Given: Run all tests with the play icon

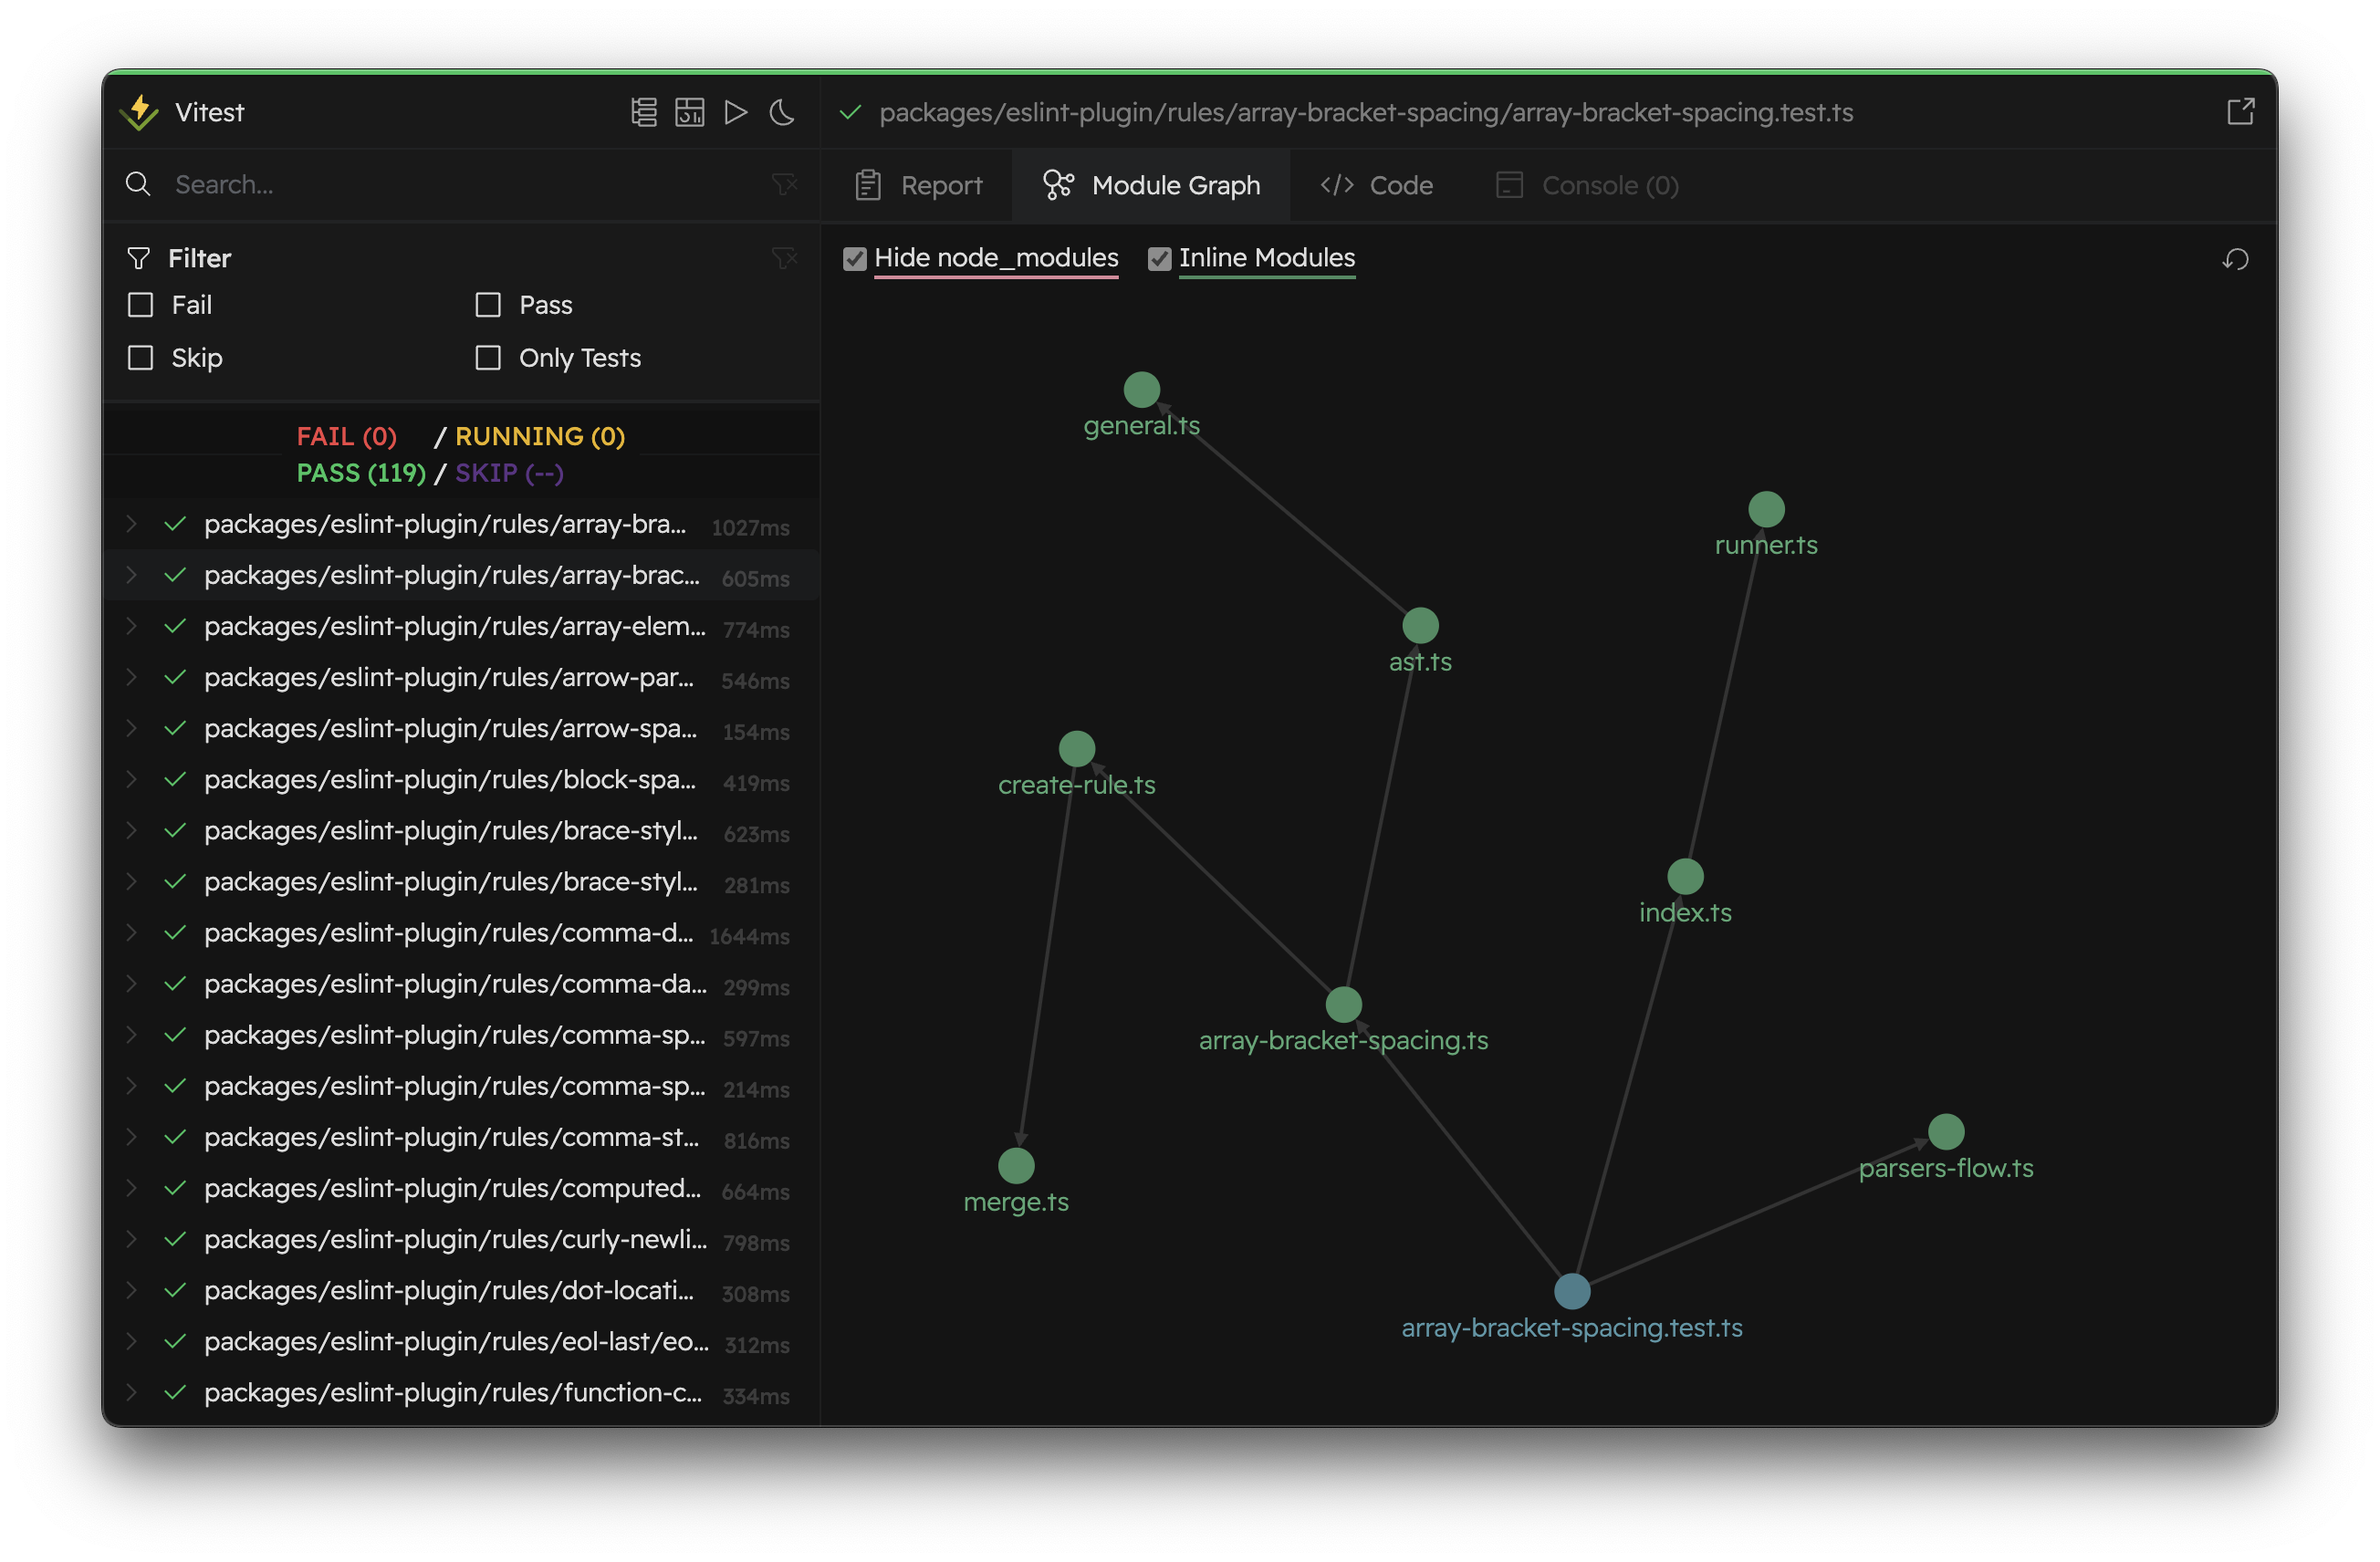Looking at the screenshot, I should point(736,112).
